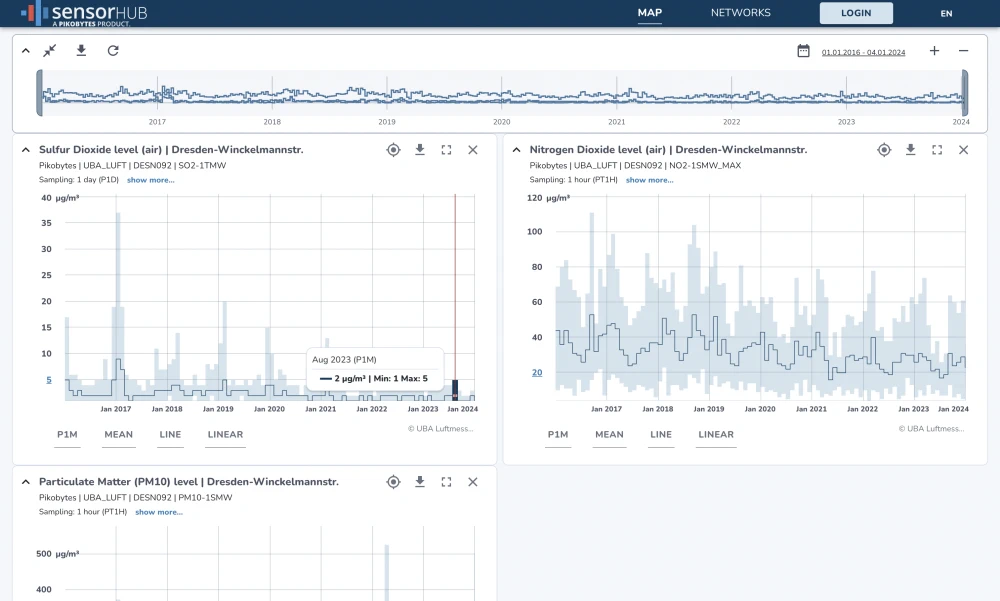Collapse the Particulate Matter PM10 chart panel

tap(26, 482)
